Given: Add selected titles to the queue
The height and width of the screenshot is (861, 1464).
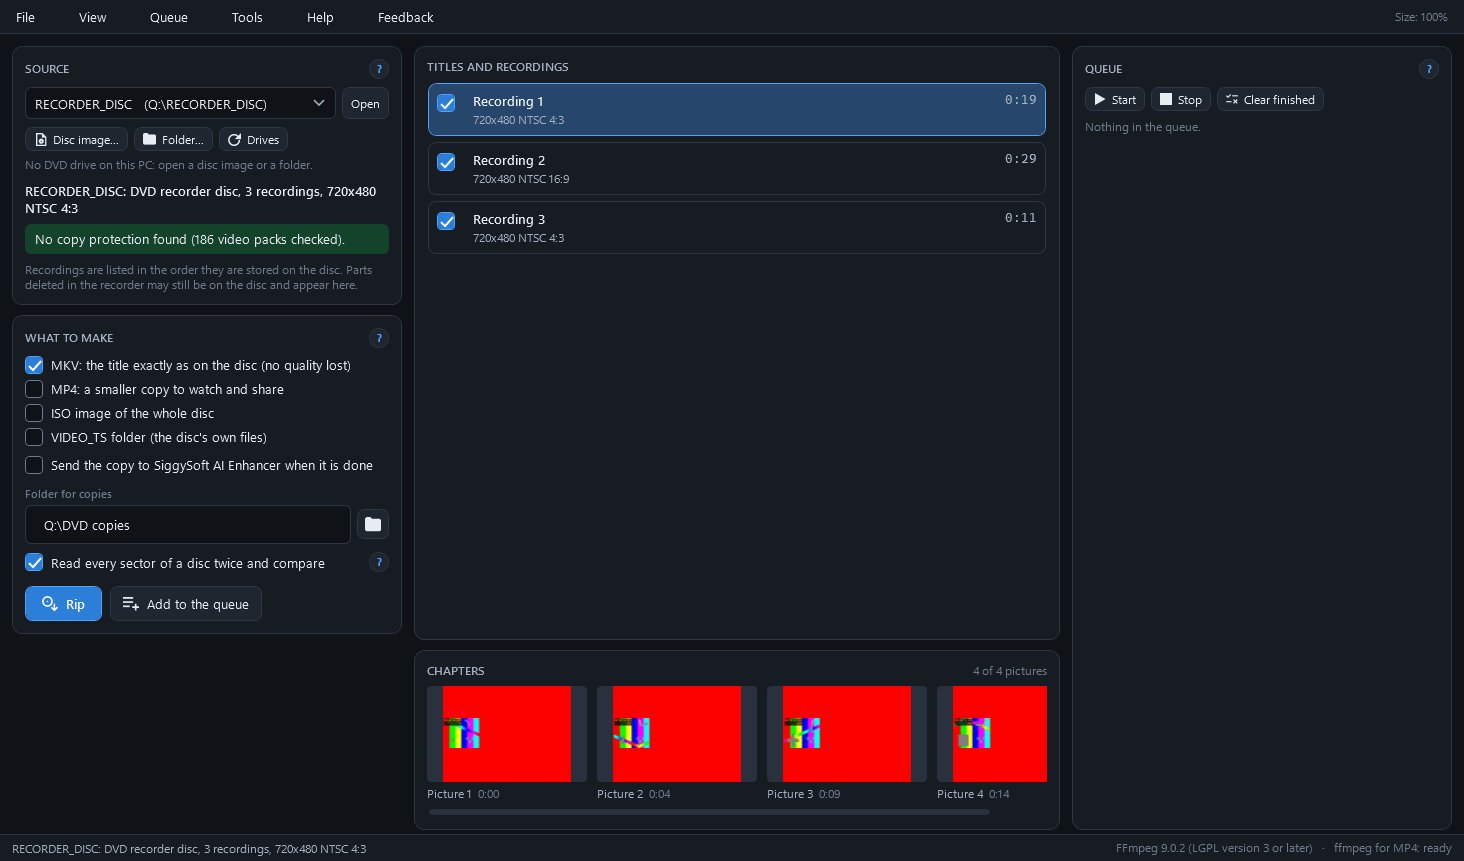Looking at the screenshot, I should pyautogui.click(x=185, y=604).
